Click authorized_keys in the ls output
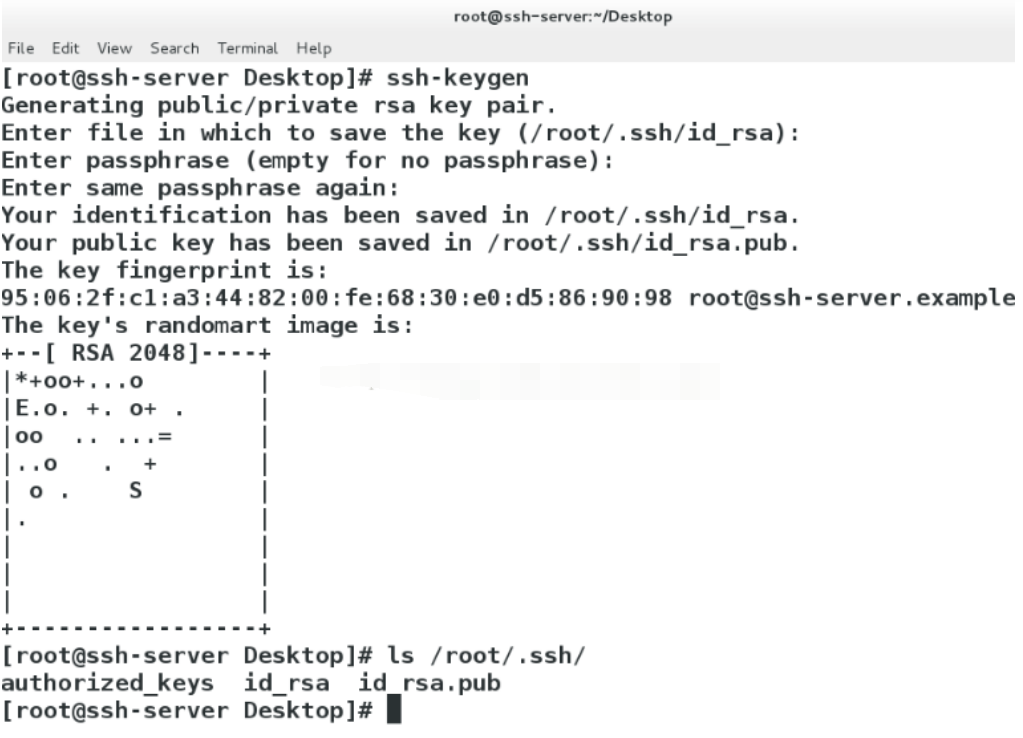Image resolution: width=1023 pixels, height=738 pixels. [x=107, y=684]
